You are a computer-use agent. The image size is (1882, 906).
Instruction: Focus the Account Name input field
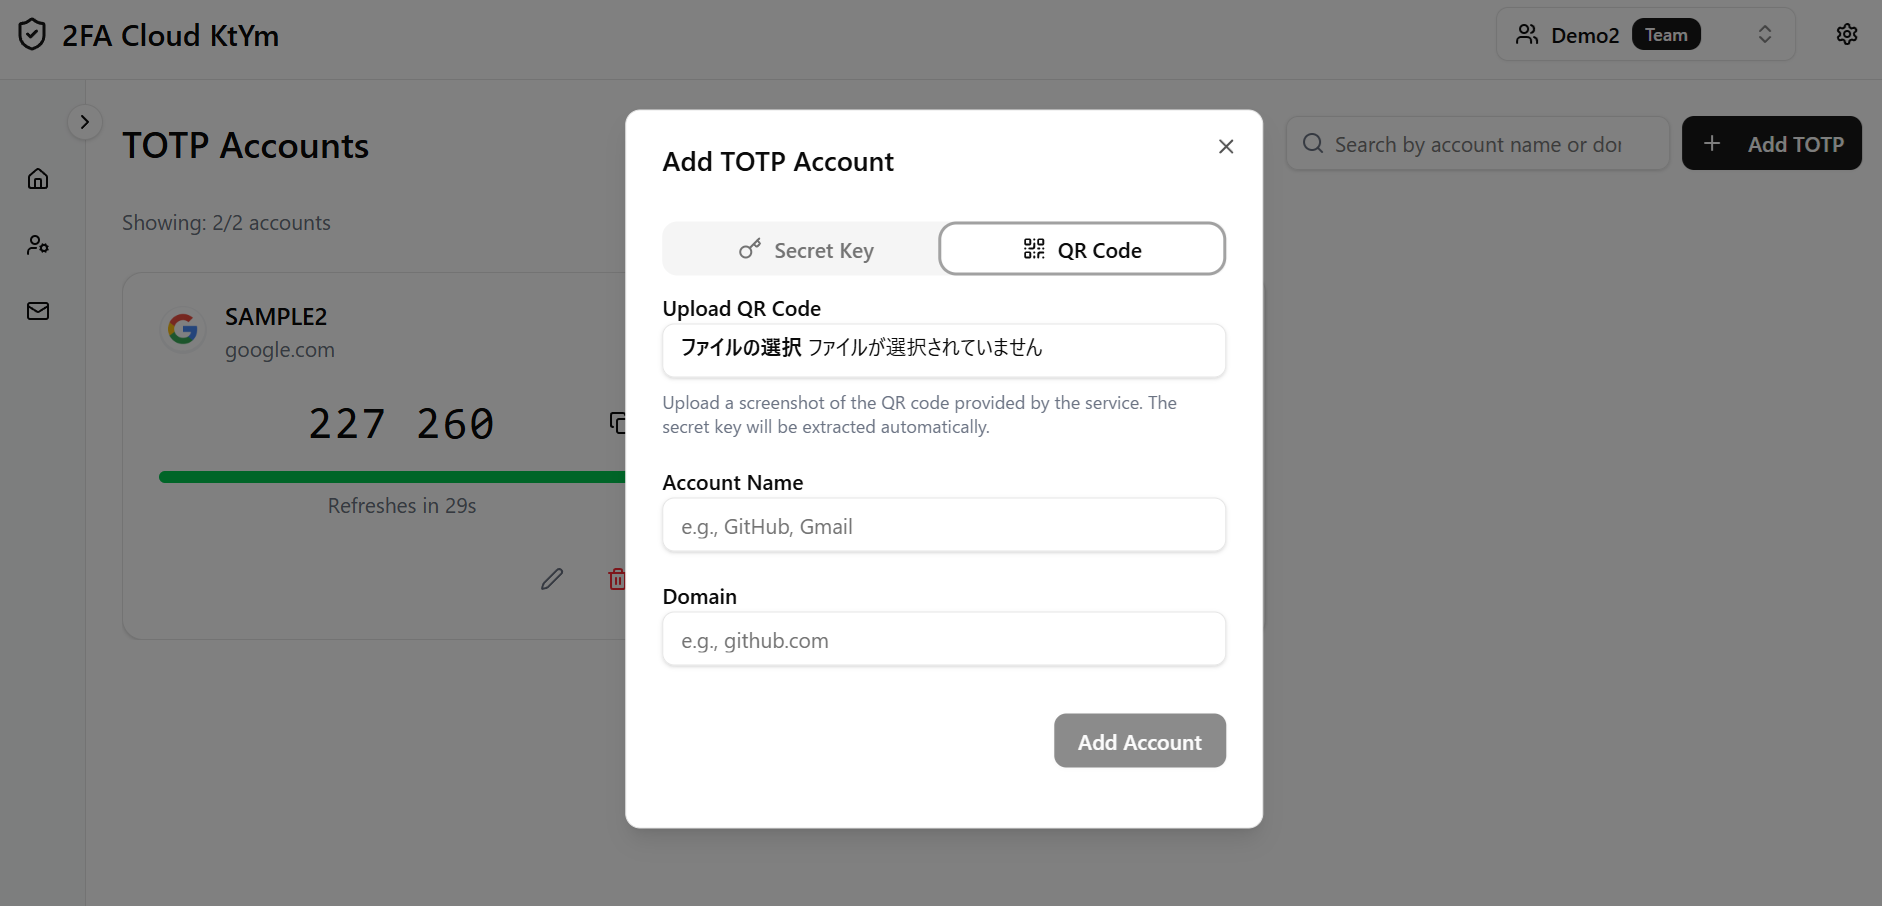(943, 526)
